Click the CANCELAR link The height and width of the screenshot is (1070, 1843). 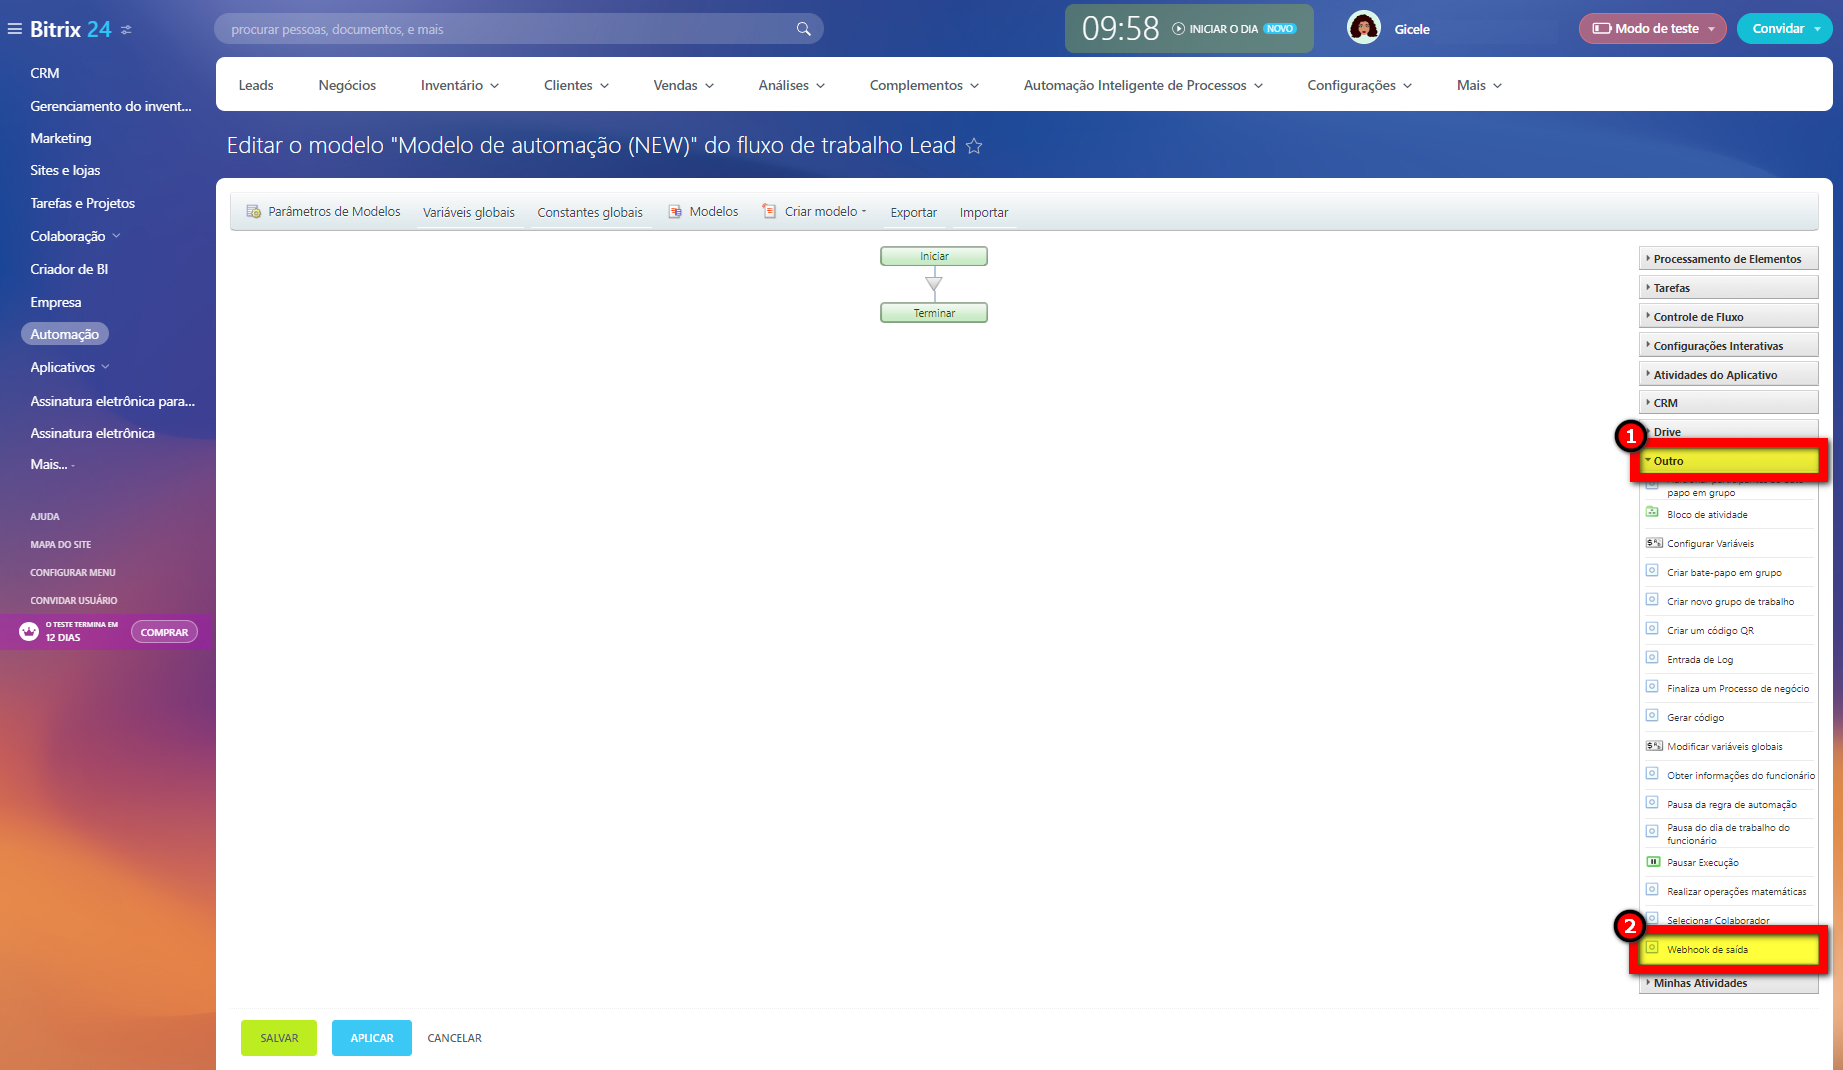(454, 1038)
